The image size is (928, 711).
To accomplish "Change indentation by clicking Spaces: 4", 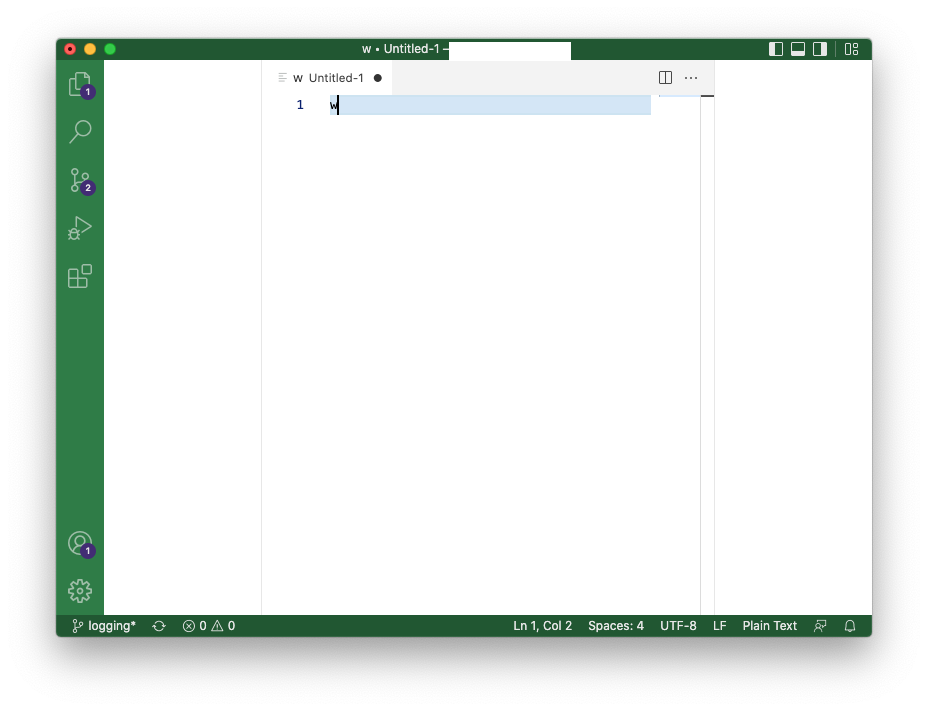I will (x=615, y=625).
